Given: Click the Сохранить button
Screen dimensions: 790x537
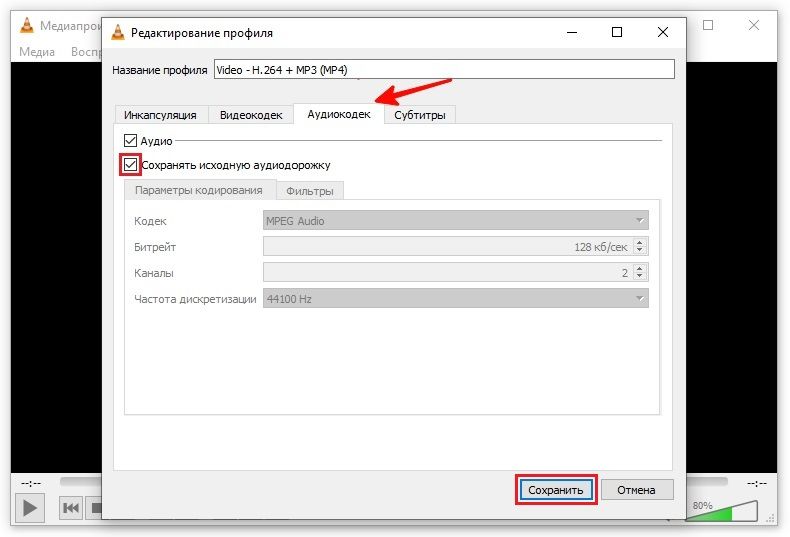Looking at the screenshot, I should pos(555,490).
